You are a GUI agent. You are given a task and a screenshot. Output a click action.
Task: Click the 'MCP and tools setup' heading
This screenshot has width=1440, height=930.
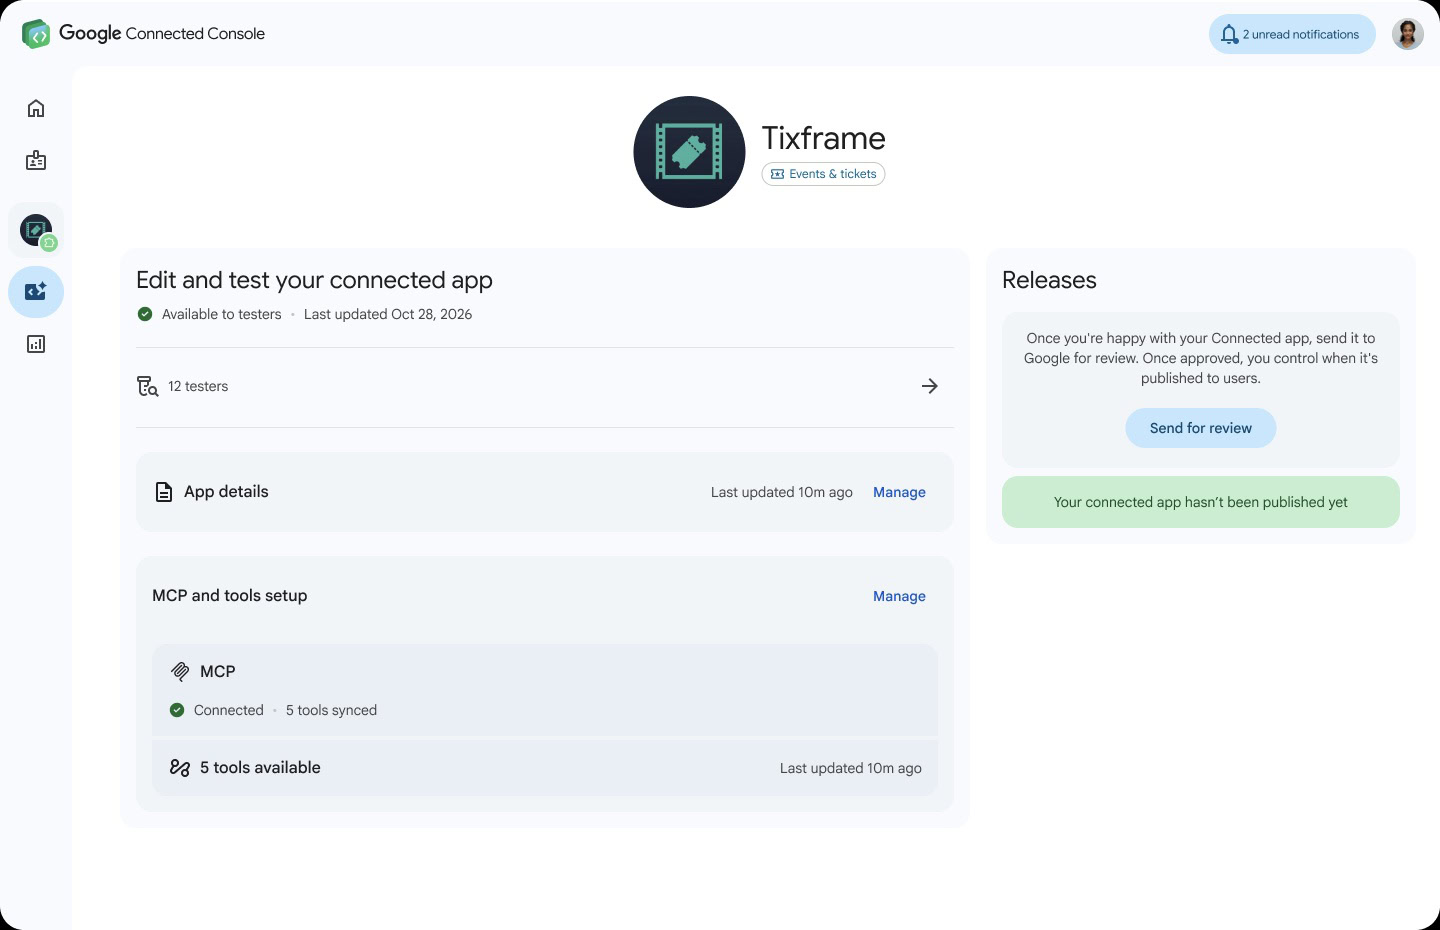tap(230, 596)
